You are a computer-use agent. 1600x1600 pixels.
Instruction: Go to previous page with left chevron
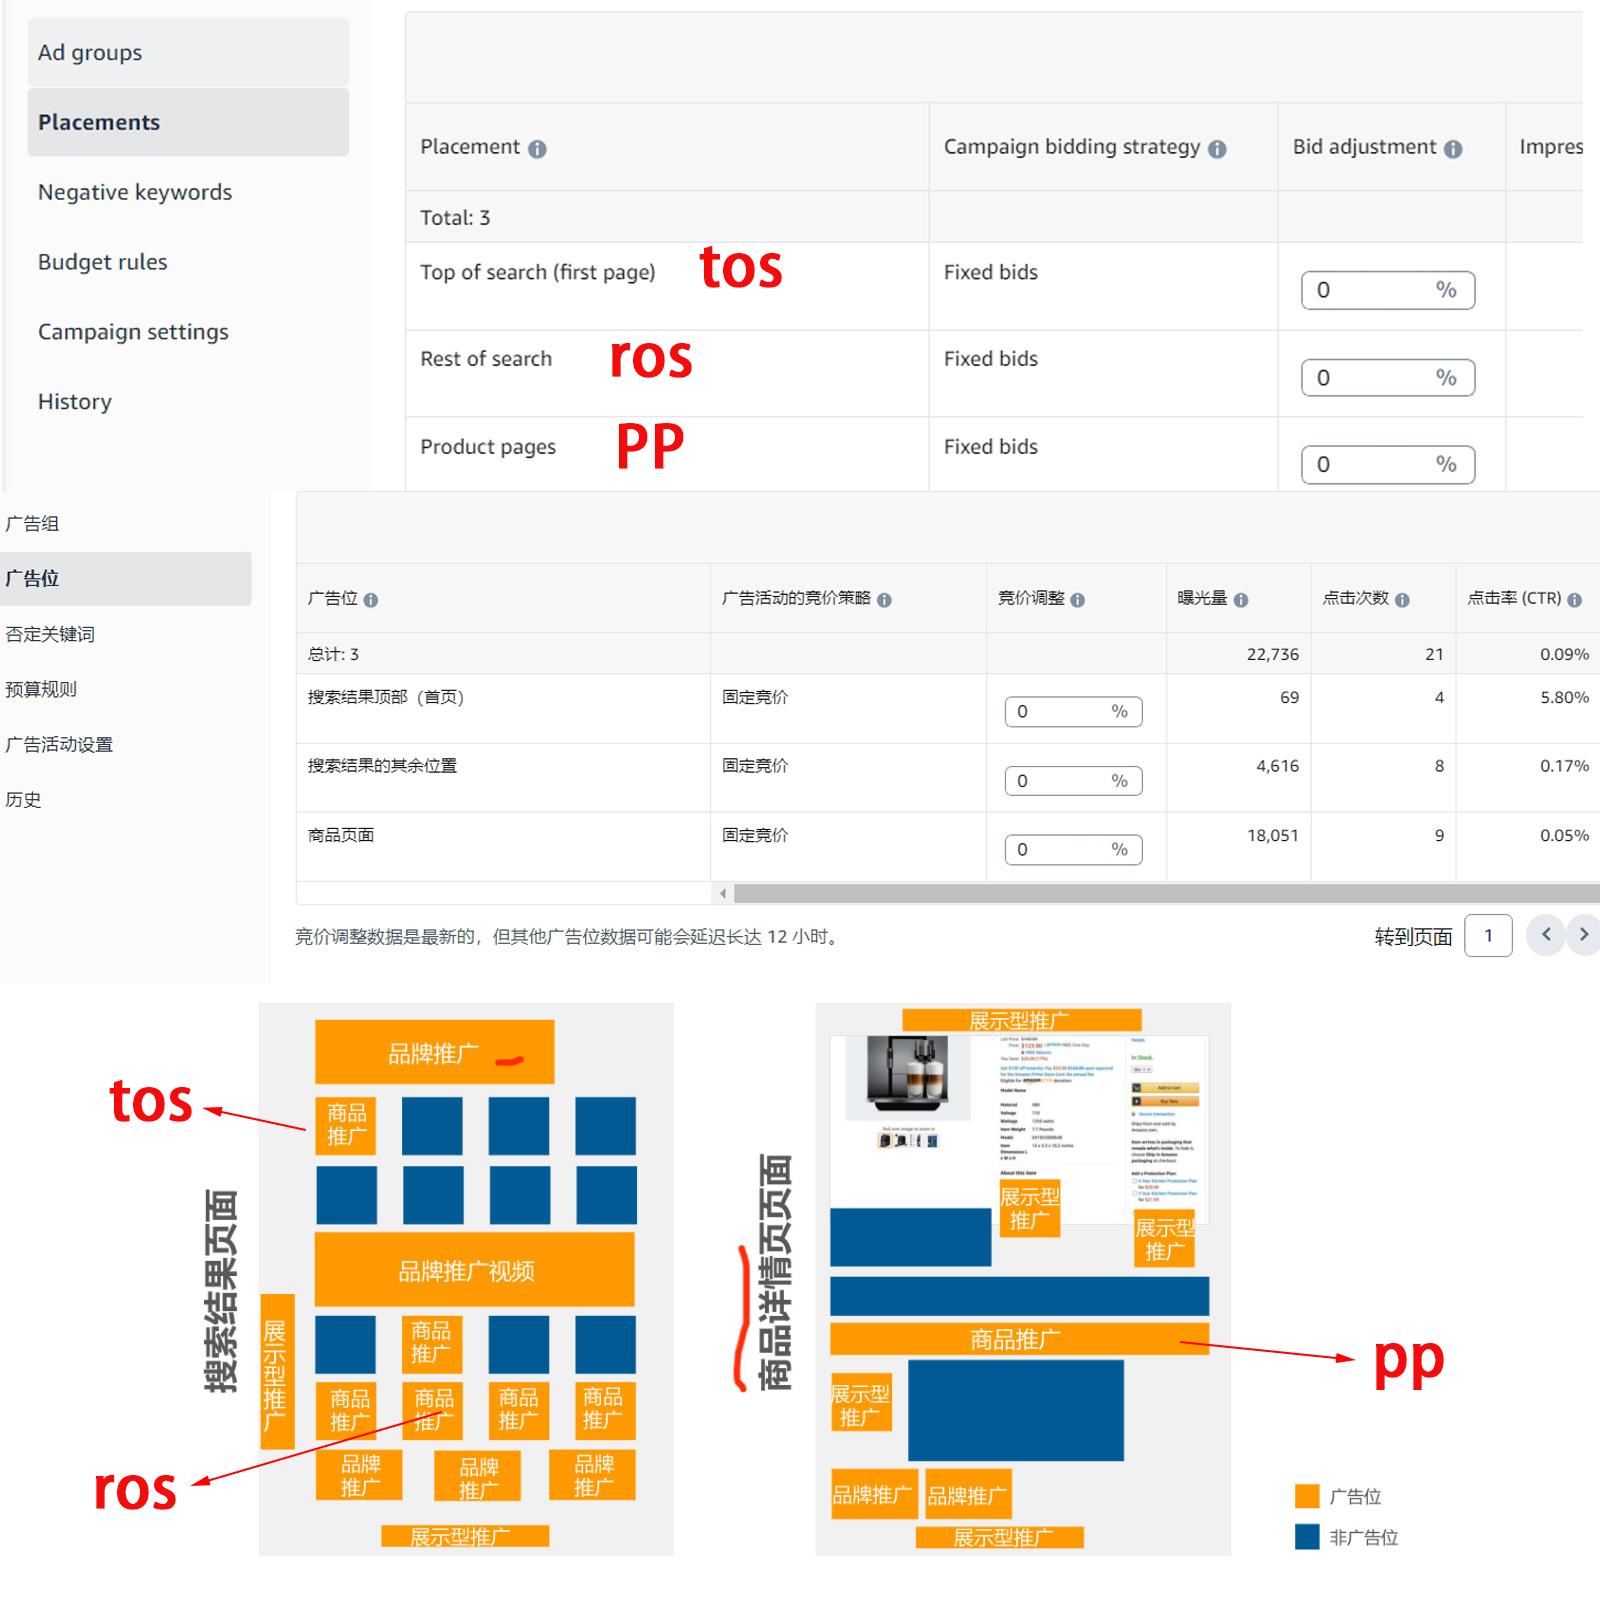1546,935
